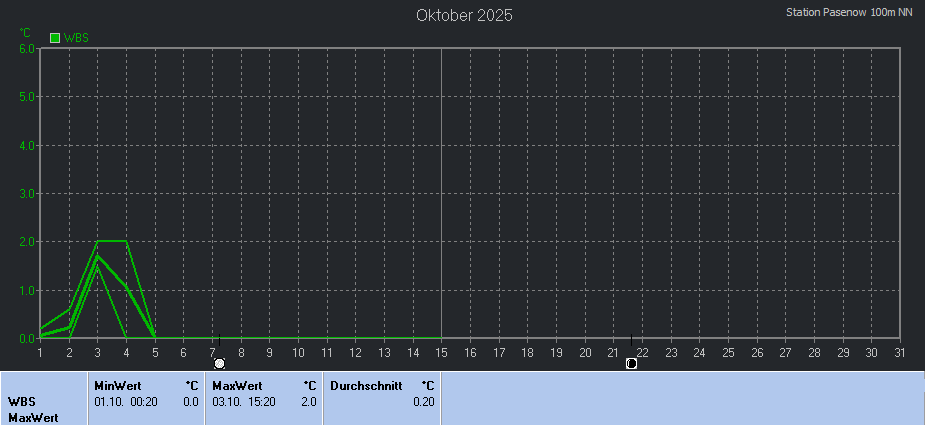
Task: Click the full moon icon below day 7
Action: 220,363
